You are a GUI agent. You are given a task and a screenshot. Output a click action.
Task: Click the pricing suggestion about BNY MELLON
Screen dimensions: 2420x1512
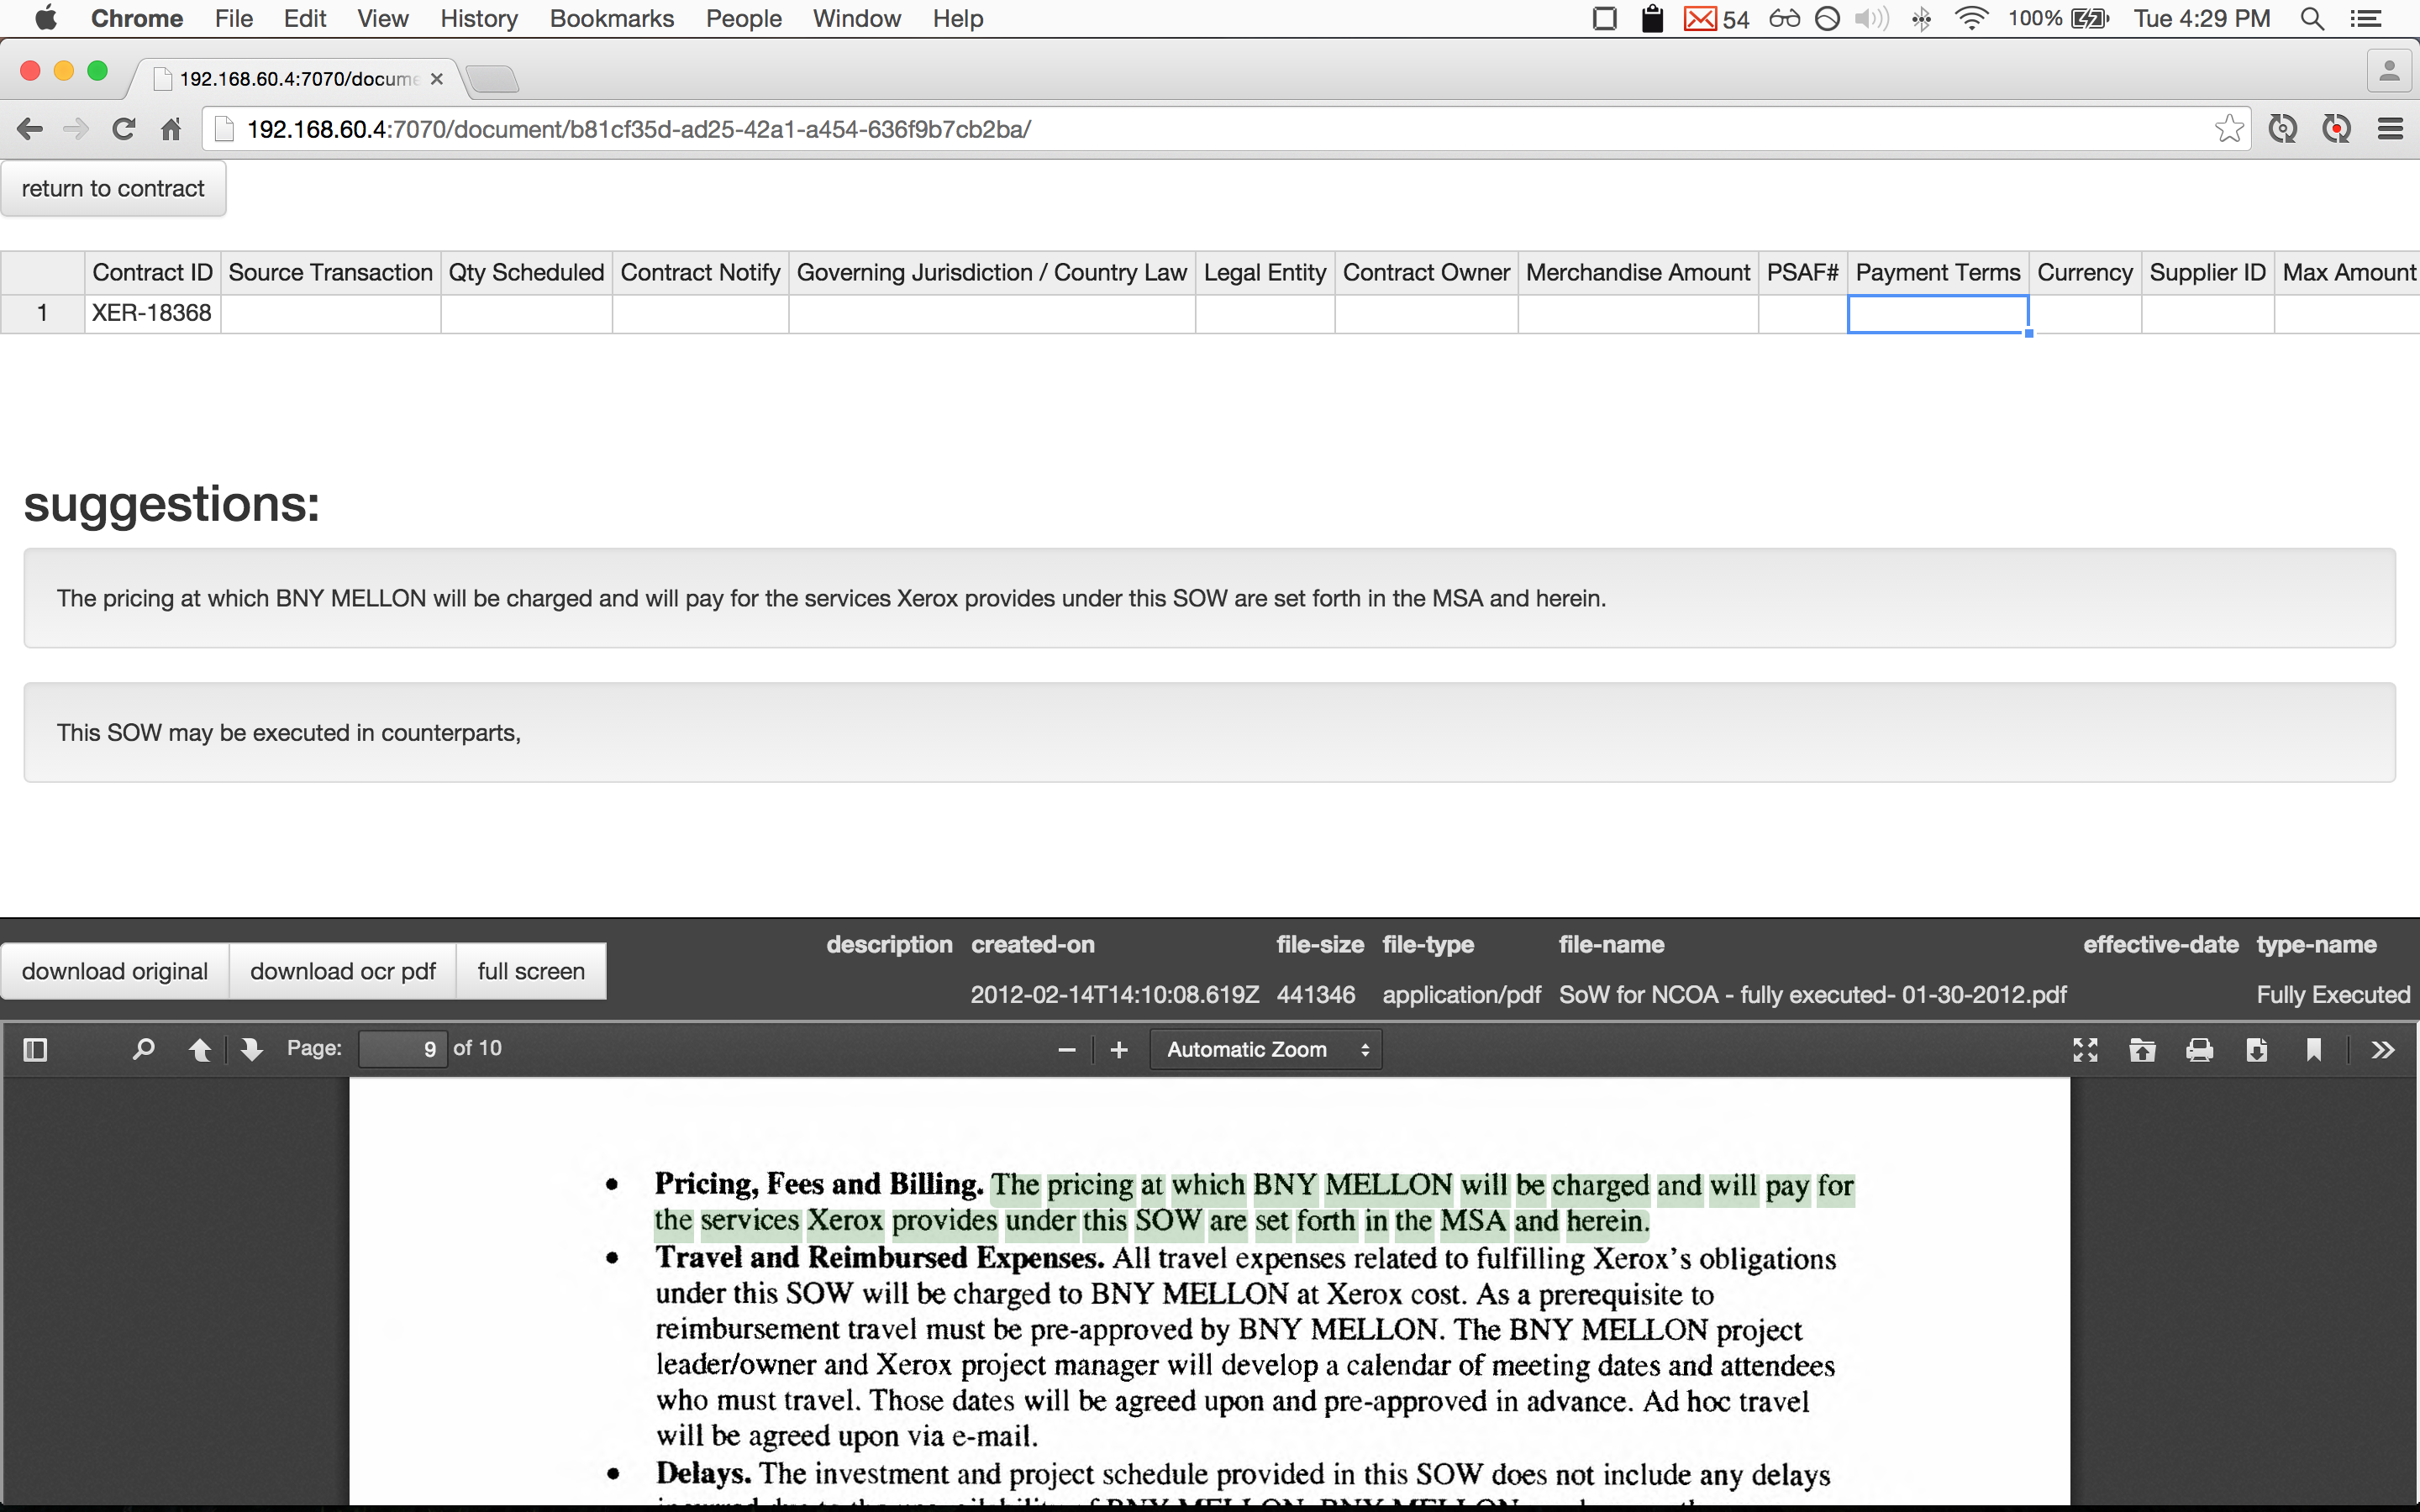1209,598
